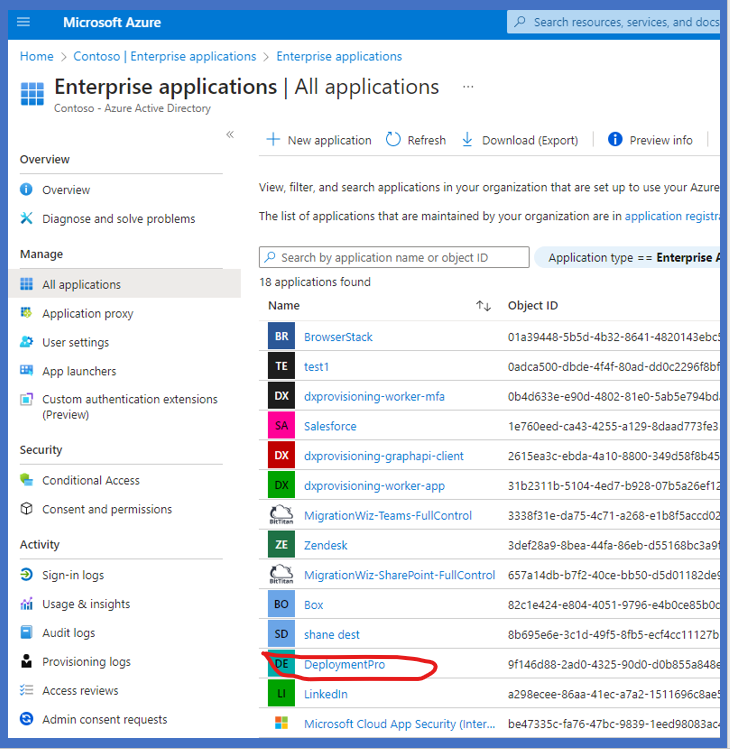Click the dxprovisioning-worker-app green DX icon
This screenshot has height=749, width=730.
click(281, 485)
